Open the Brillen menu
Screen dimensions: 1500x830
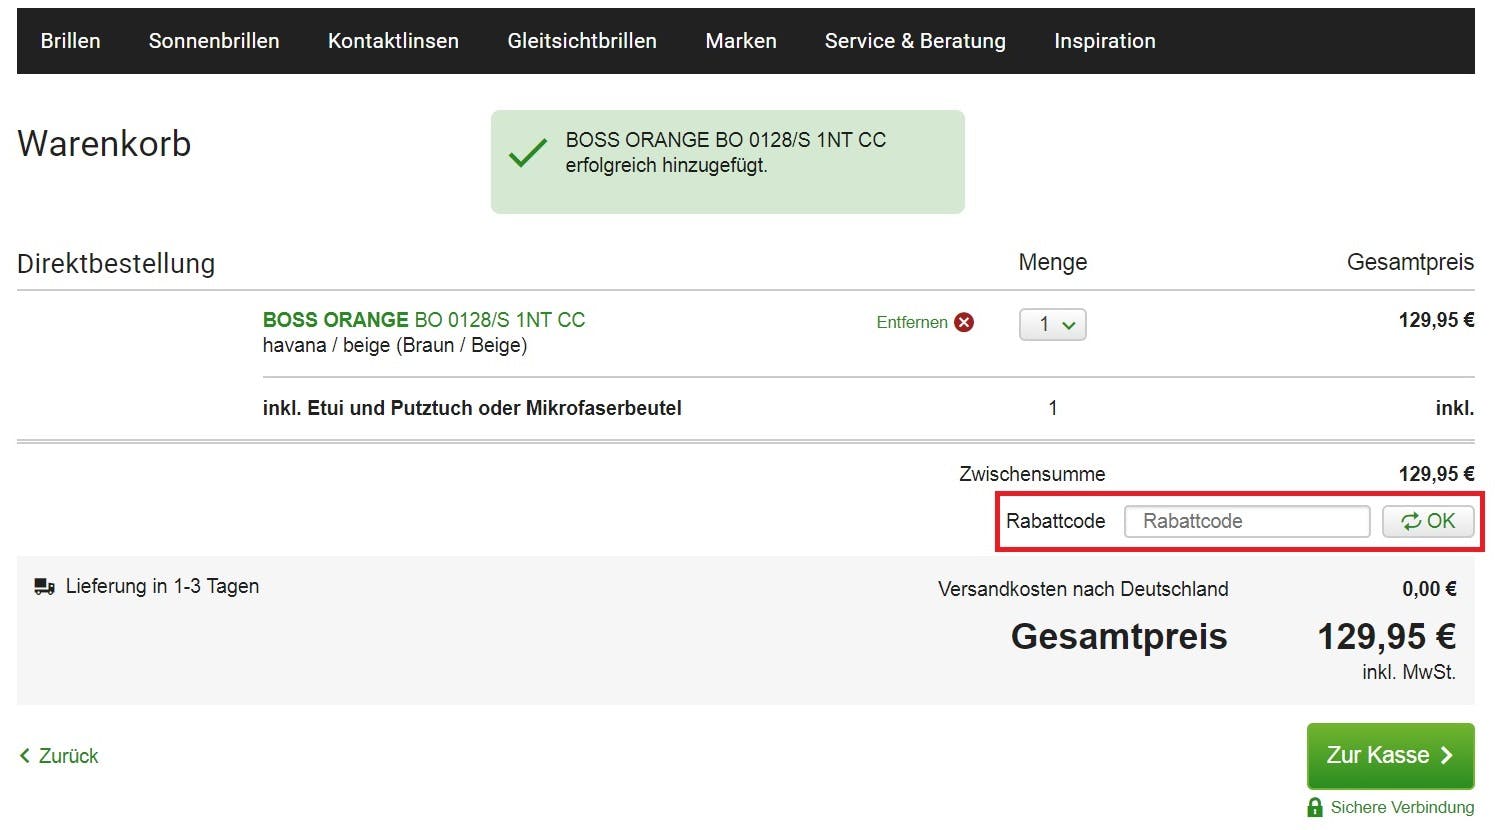pyautogui.click(x=70, y=41)
